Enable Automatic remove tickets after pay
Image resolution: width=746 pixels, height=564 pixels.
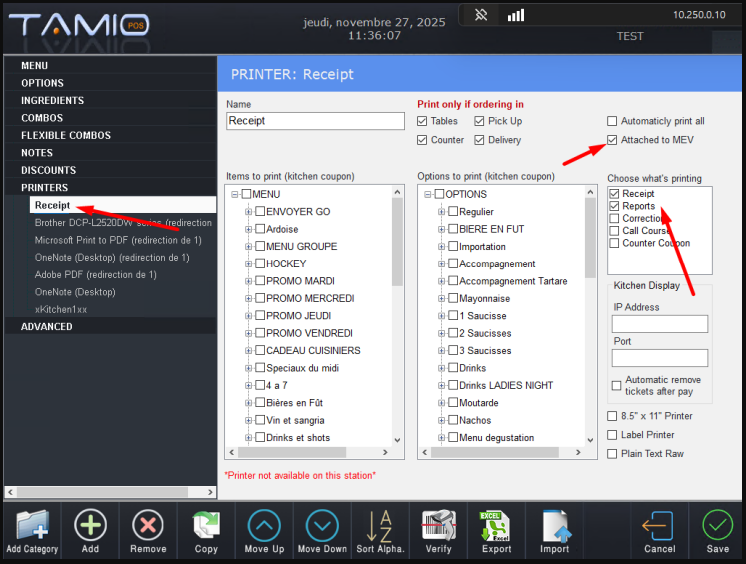pyautogui.click(x=617, y=386)
